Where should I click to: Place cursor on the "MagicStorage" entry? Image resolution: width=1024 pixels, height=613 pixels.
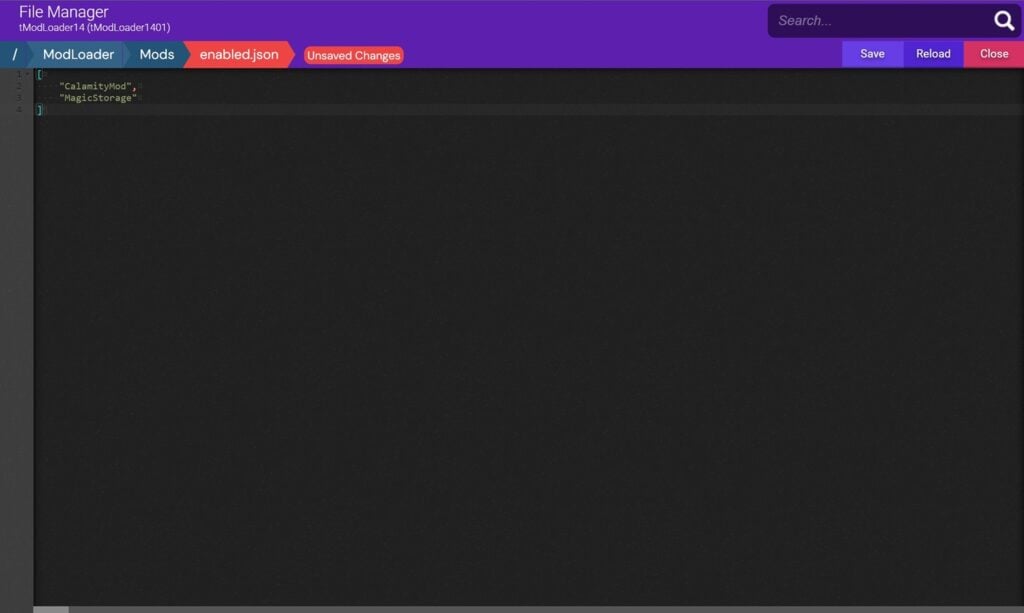[98, 98]
